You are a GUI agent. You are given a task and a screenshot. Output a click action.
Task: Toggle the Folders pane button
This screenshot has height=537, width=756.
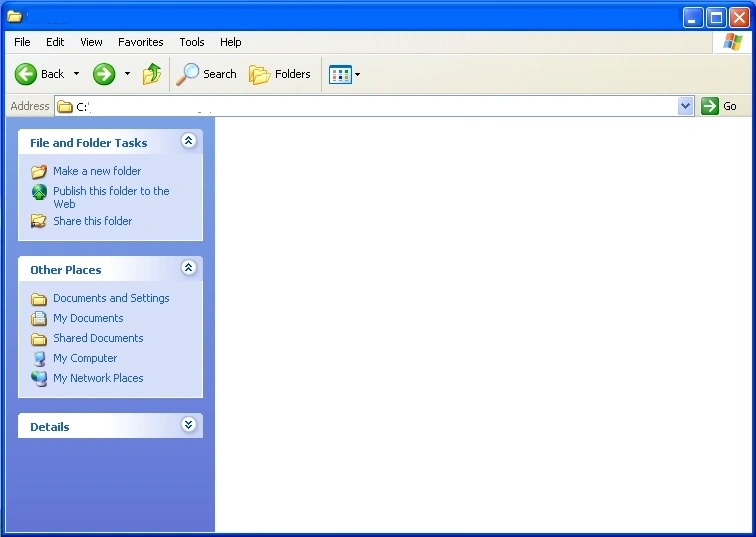(x=280, y=74)
